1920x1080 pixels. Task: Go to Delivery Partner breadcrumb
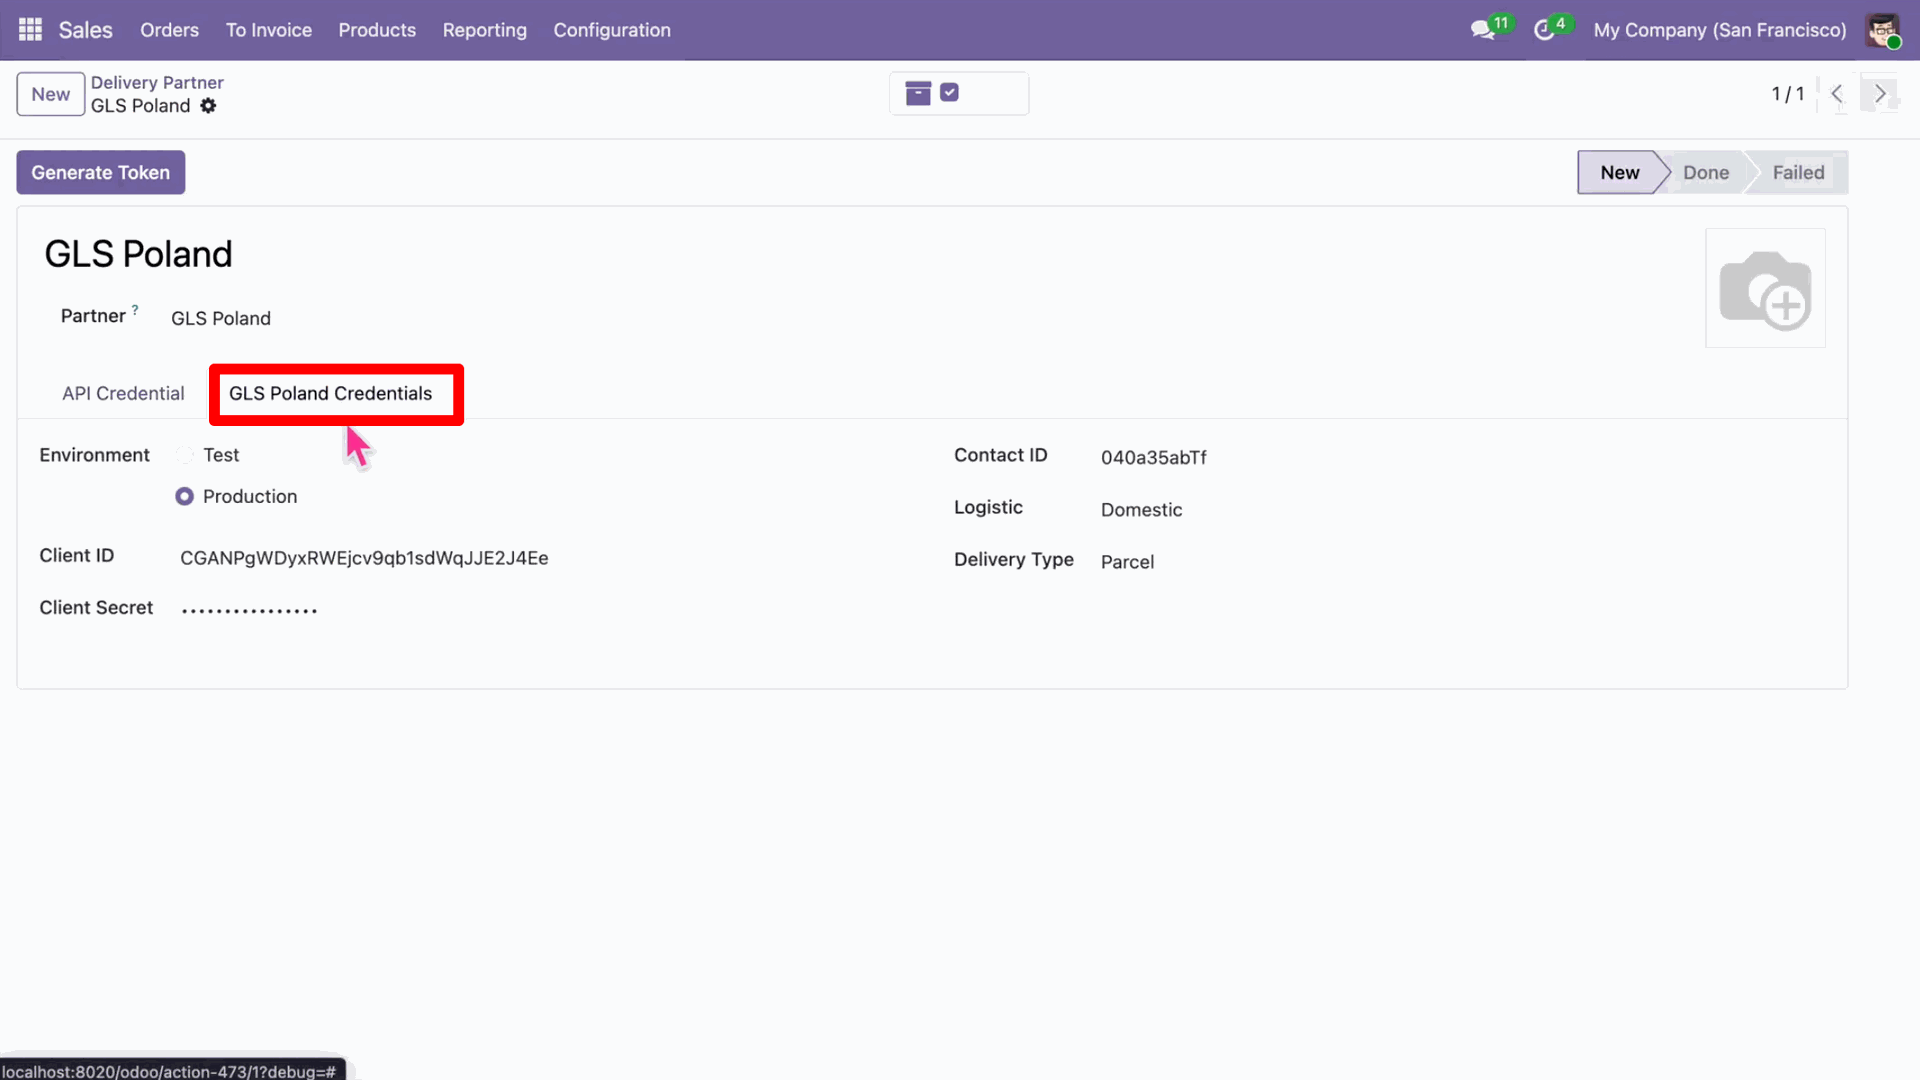(x=157, y=83)
